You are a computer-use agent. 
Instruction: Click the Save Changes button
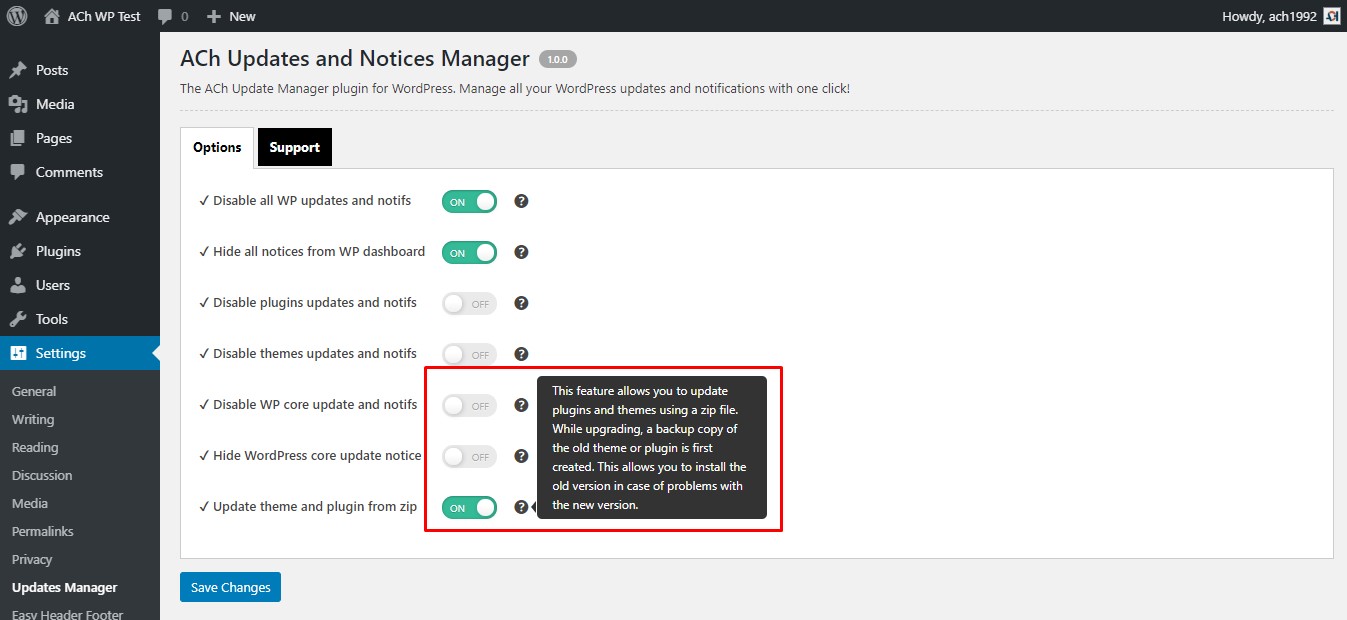(230, 587)
